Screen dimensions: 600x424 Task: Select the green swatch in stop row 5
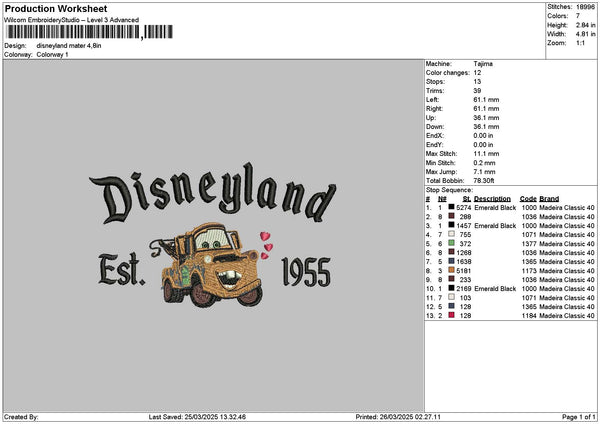click(x=452, y=243)
